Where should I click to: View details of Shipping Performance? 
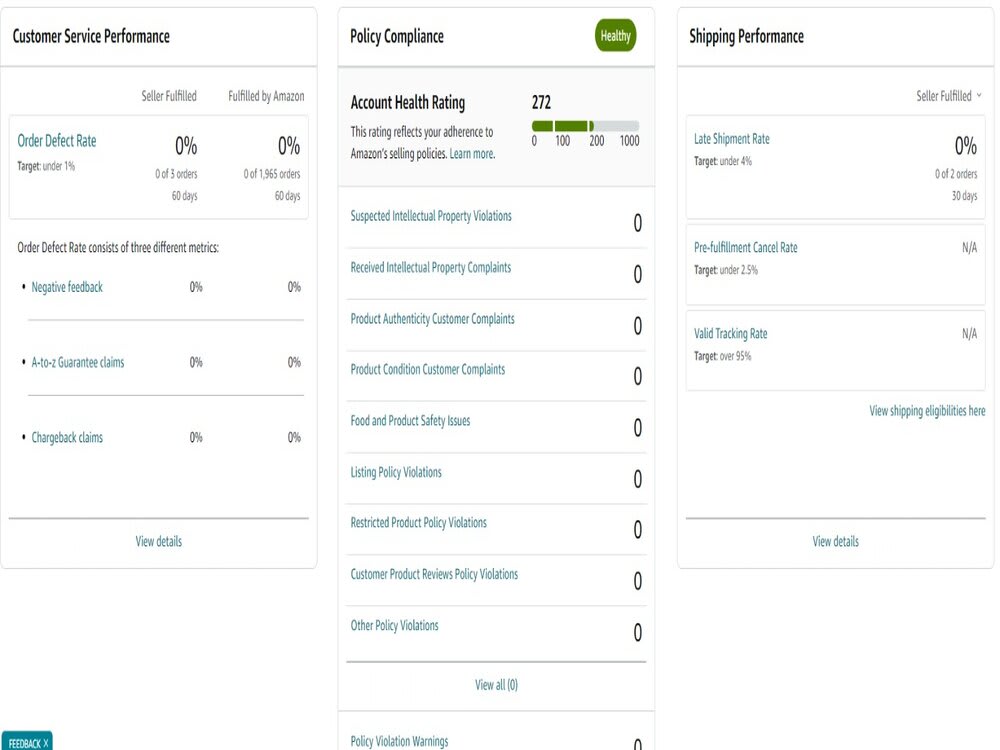coord(835,541)
